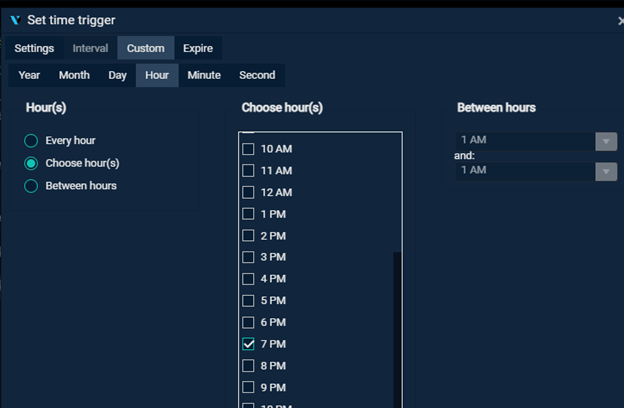The height and width of the screenshot is (408, 624).
Task: Open the second Between hours dropdown after 'and:'
Action: tap(606, 171)
